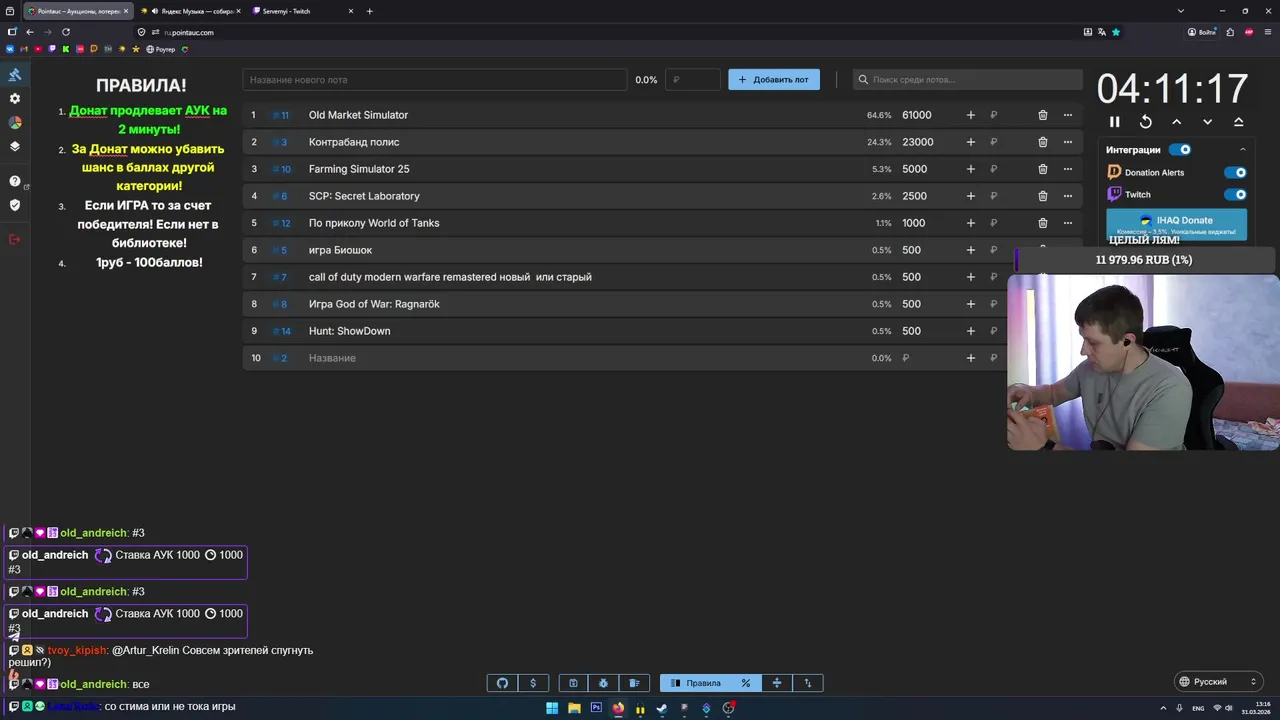Image resolution: width=1280 pixels, height=720 pixels.
Task: Open Steam from the taskbar
Action: [x=662, y=708]
